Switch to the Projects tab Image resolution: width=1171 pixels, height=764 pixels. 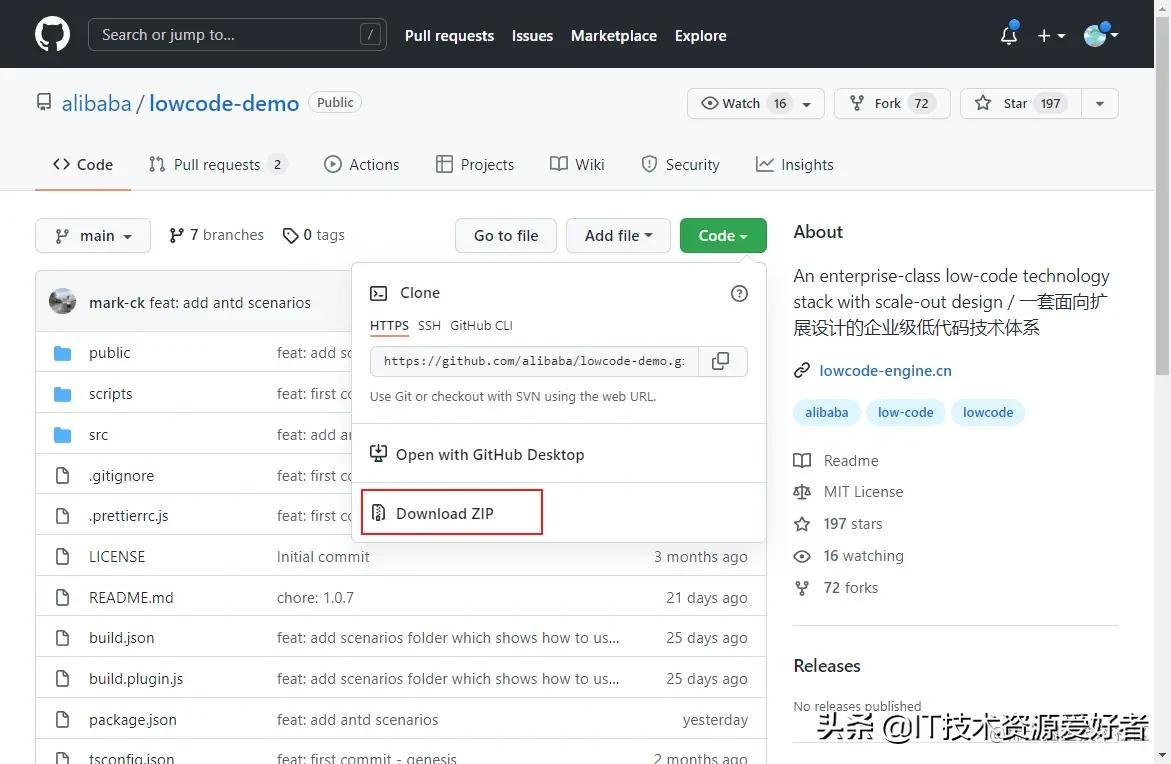(475, 164)
